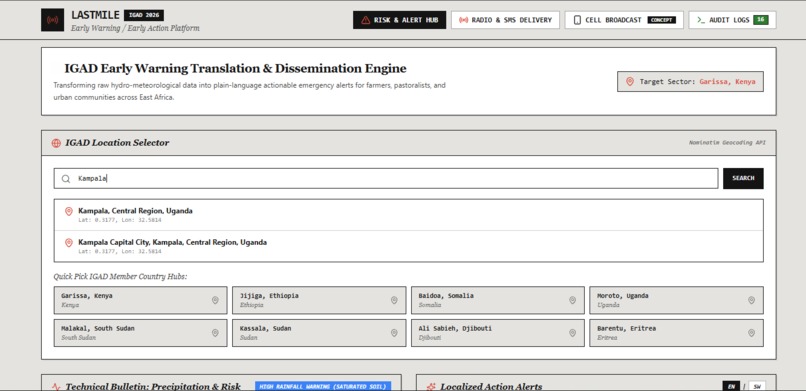The image size is (806, 391).
Task: View the Audit Logs tab
Action: tap(732, 20)
